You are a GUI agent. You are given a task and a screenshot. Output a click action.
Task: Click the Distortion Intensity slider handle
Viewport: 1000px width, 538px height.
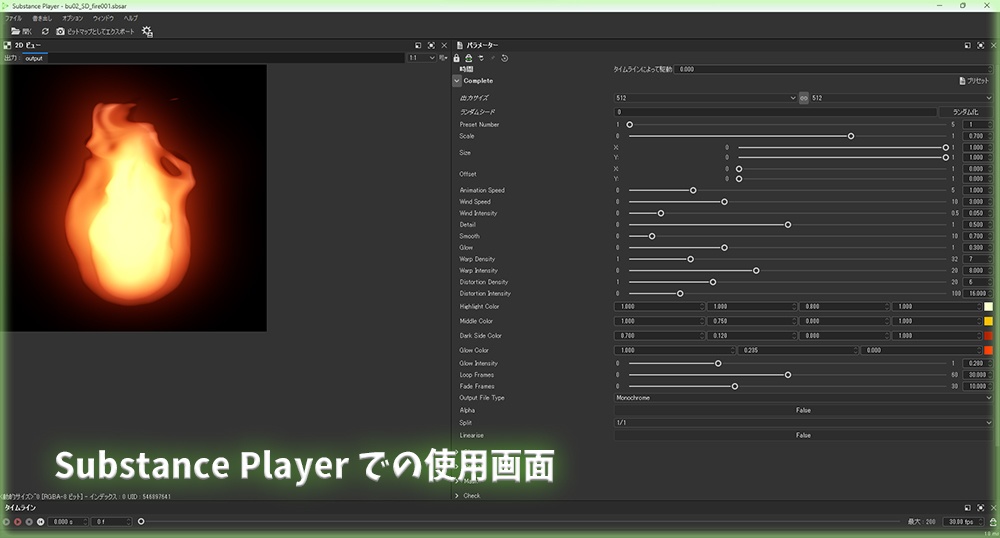coord(680,294)
